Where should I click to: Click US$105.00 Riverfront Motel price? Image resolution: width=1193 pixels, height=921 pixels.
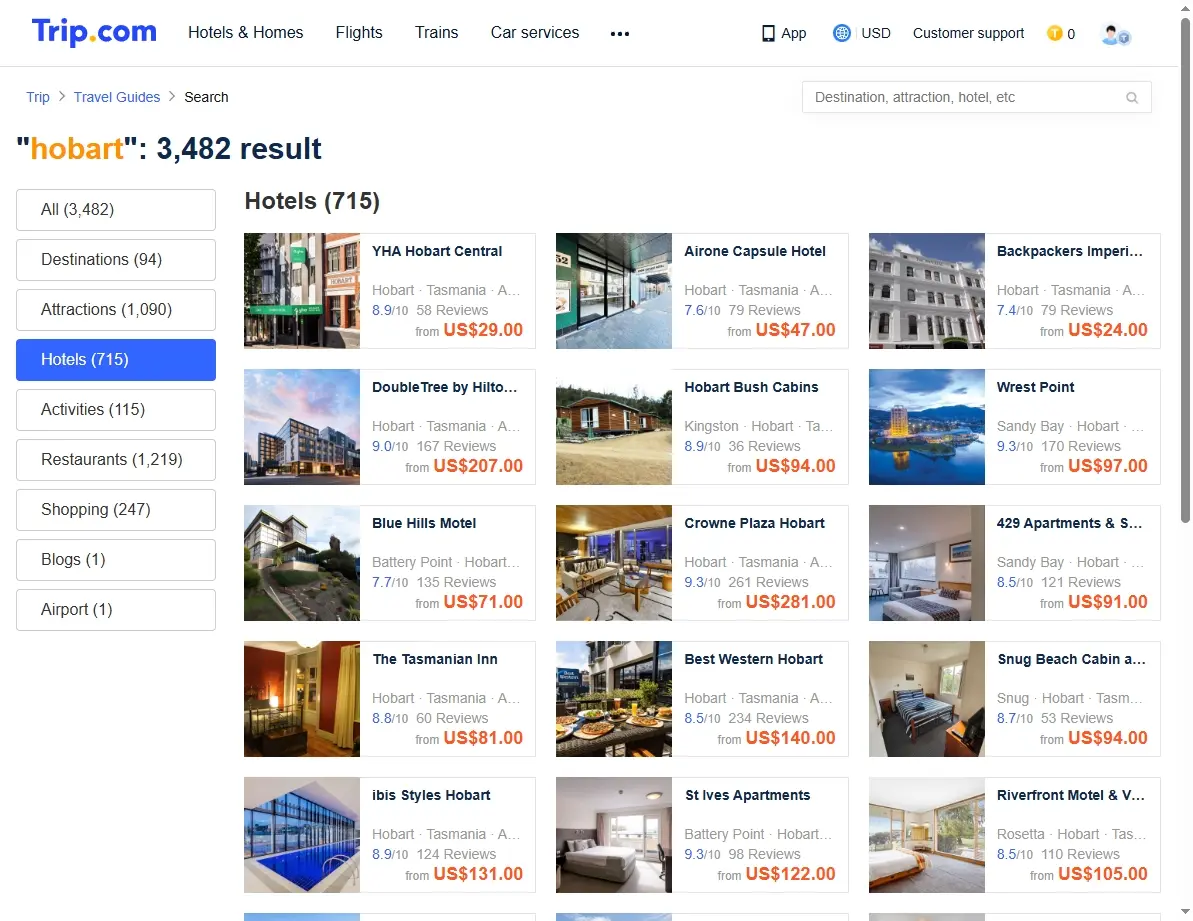coord(1102,875)
